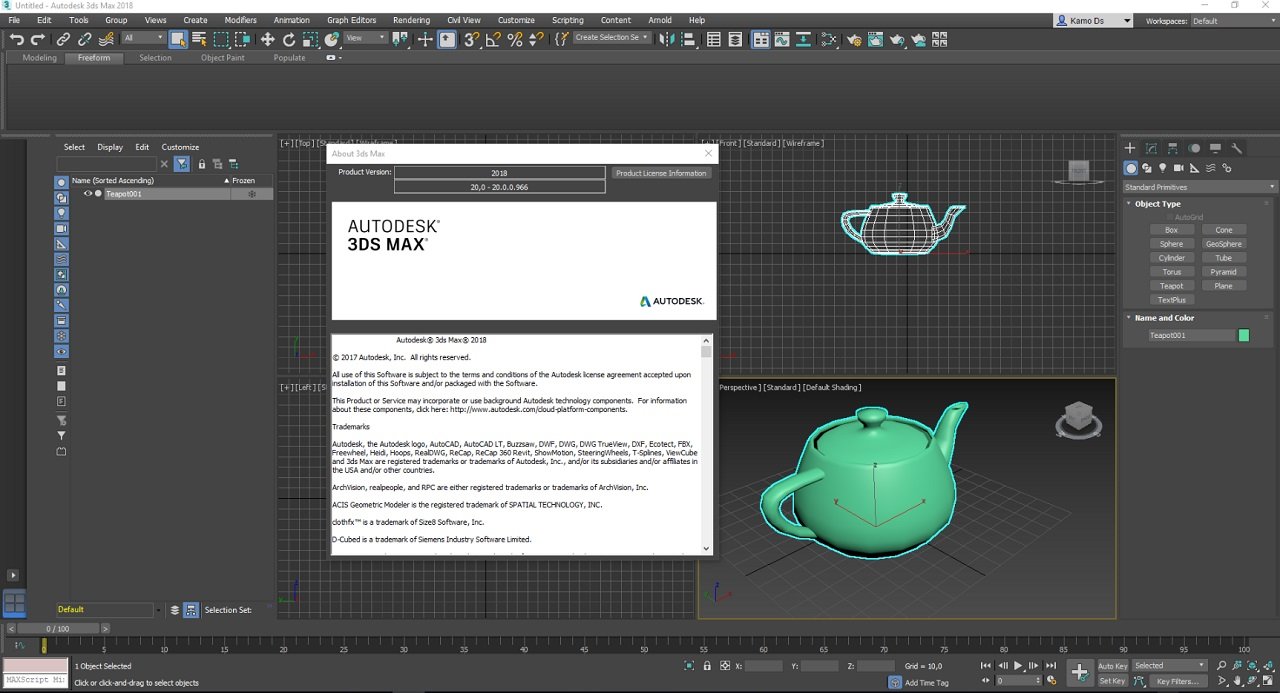
Task: Open the Curve Editor icon
Action: pyautogui.click(x=781, y=40)
